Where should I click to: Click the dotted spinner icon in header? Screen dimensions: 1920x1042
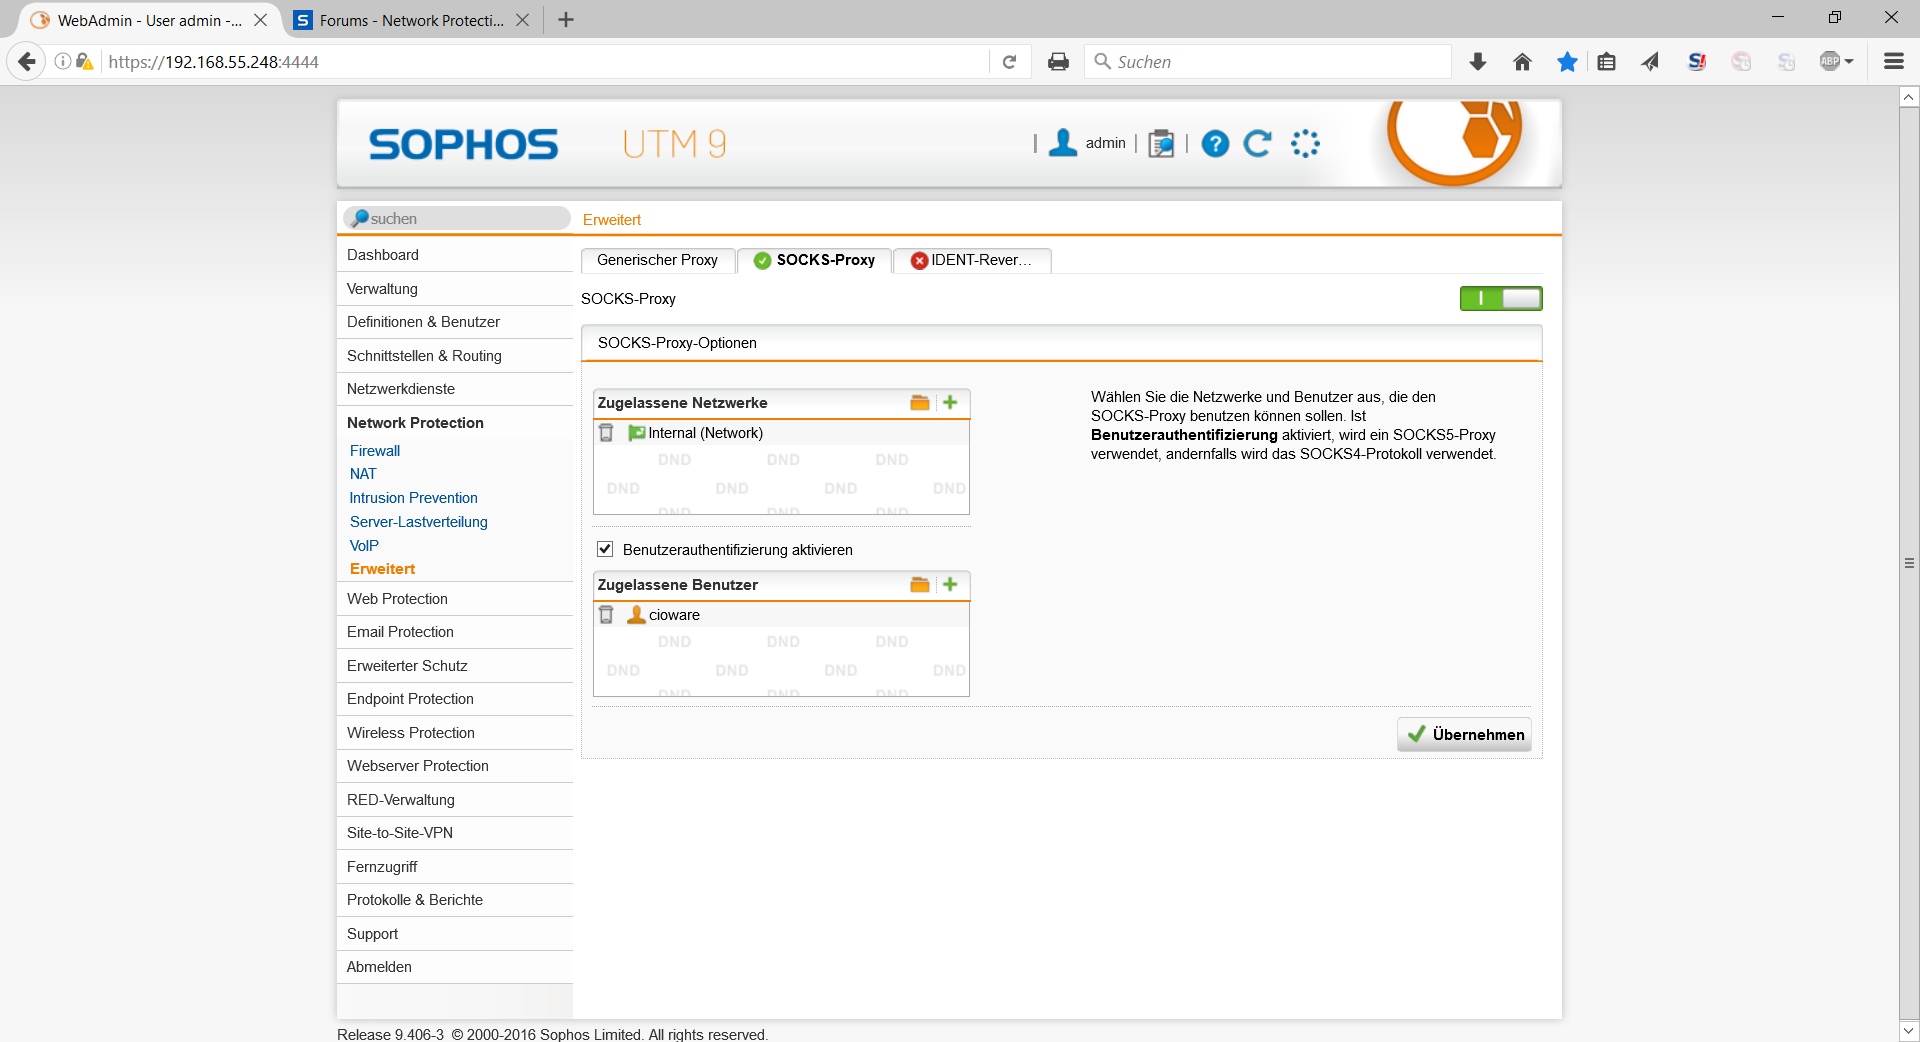click(1305, 144)
